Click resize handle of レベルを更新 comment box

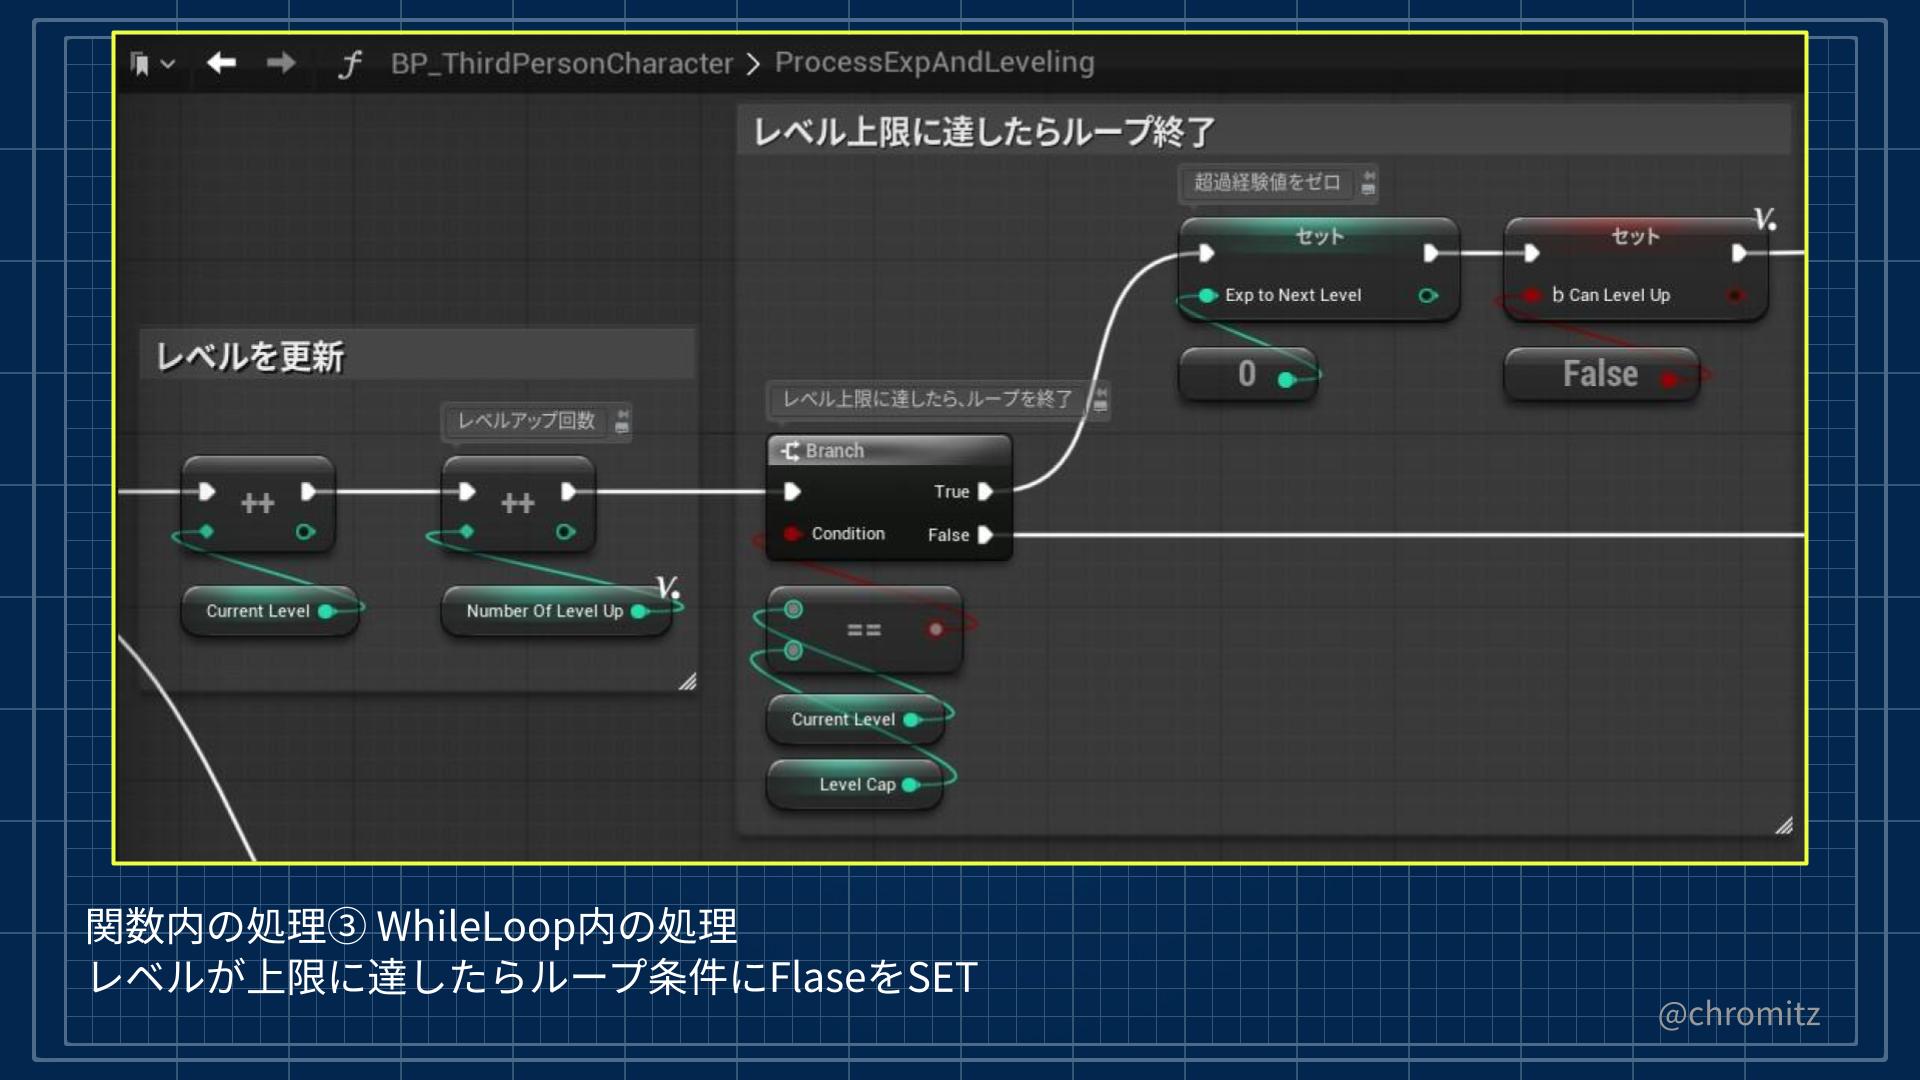click(687, 682)
